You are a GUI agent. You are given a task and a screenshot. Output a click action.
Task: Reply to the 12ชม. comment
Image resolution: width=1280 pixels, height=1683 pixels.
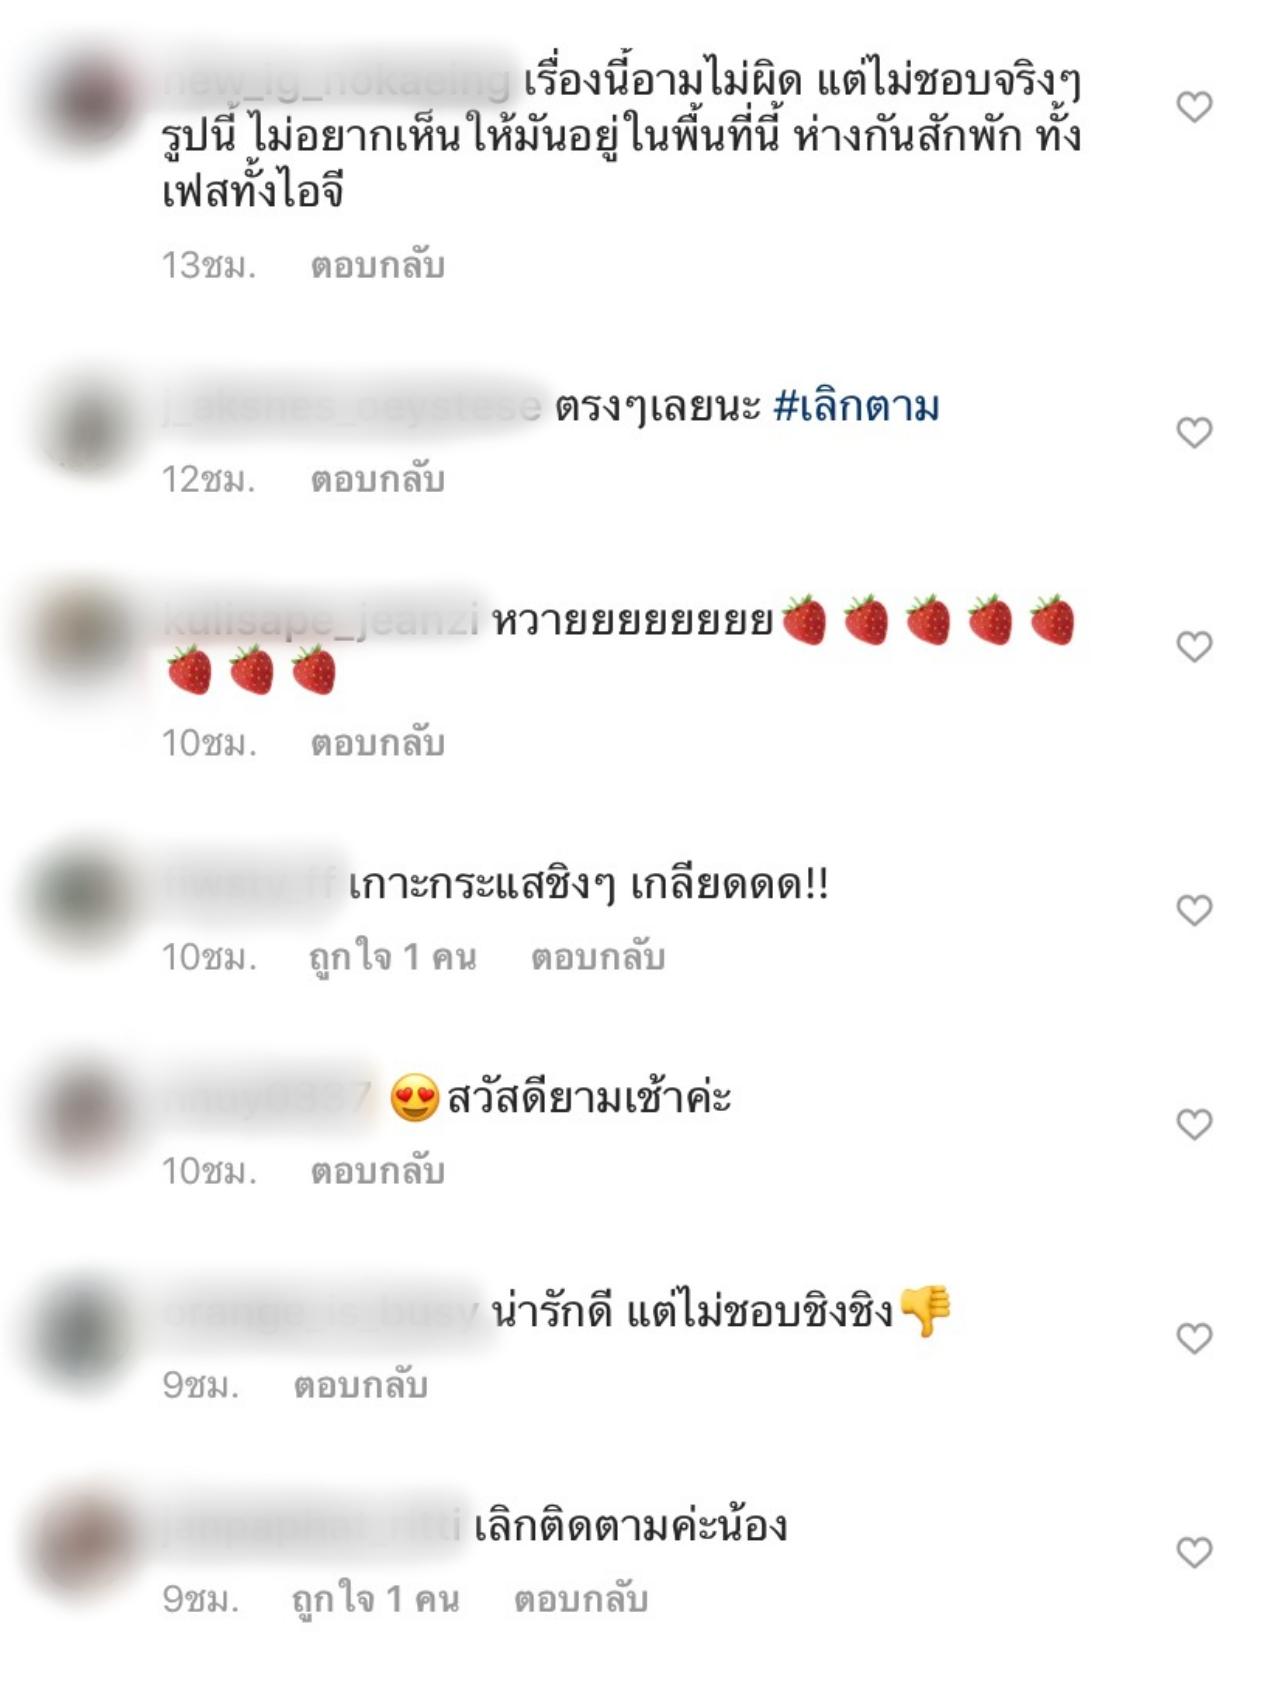377,479
